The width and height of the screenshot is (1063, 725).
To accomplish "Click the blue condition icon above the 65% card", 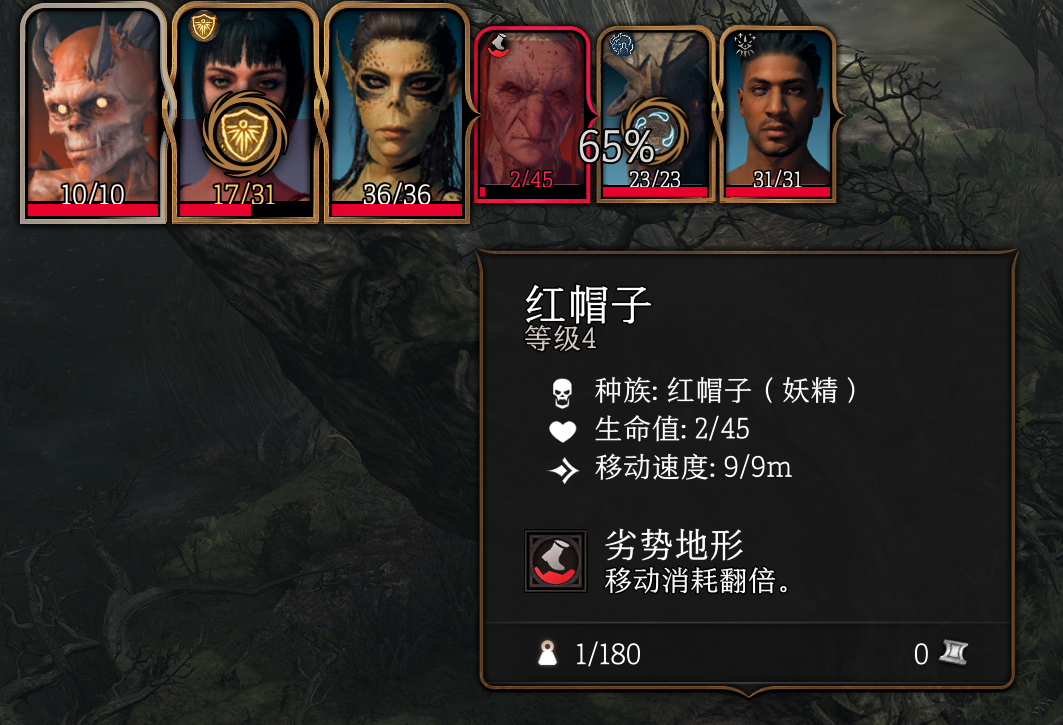I will (x=622, y=45).
